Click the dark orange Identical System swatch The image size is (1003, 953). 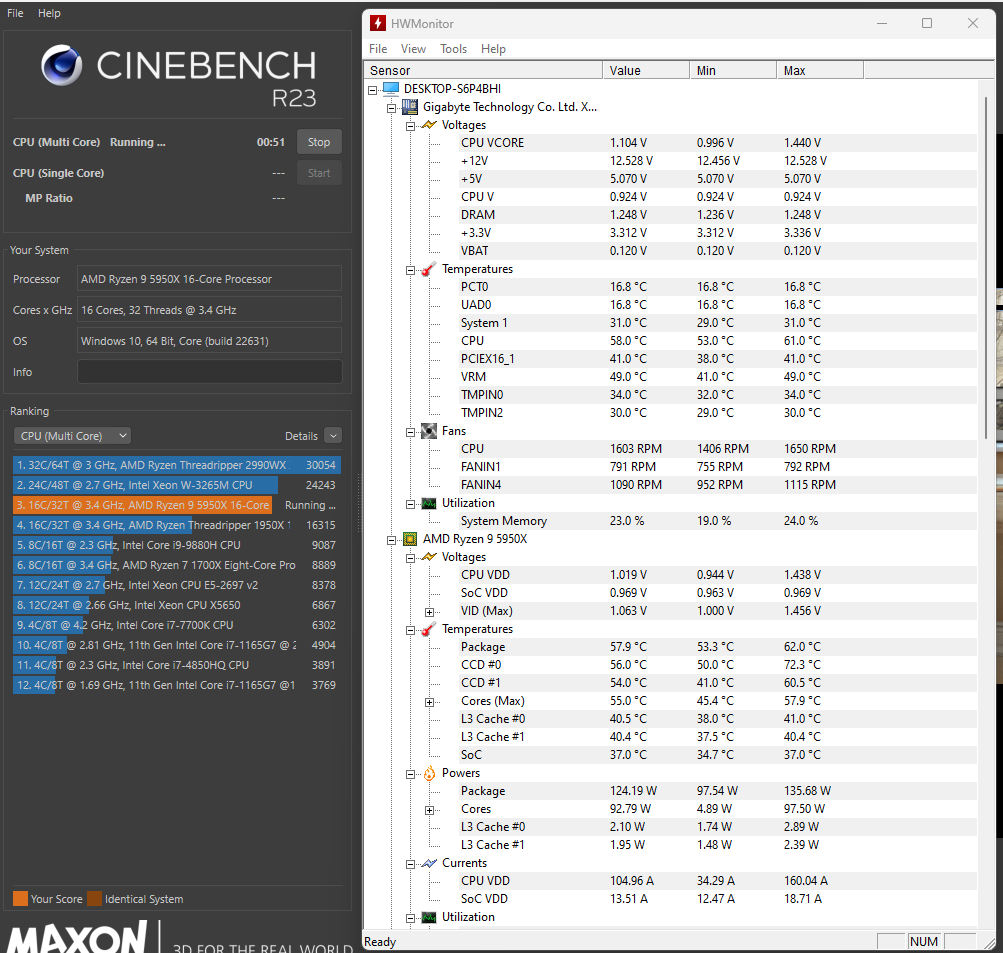pyautogui.click(x=95, y=899)
